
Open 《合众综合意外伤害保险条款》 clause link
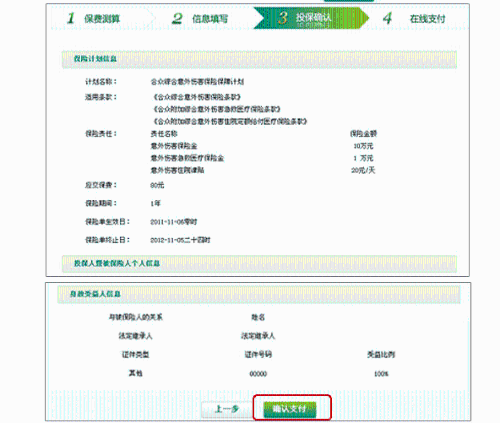(197, 97)
